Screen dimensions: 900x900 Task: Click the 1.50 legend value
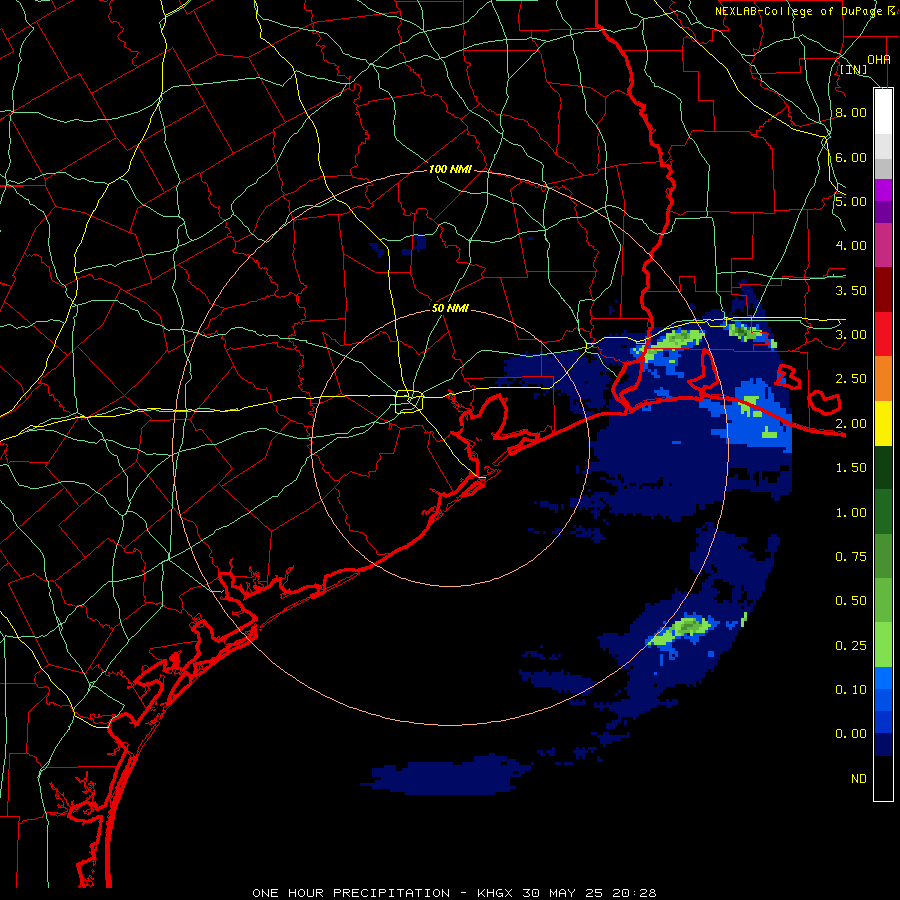[x=851, y=468]
